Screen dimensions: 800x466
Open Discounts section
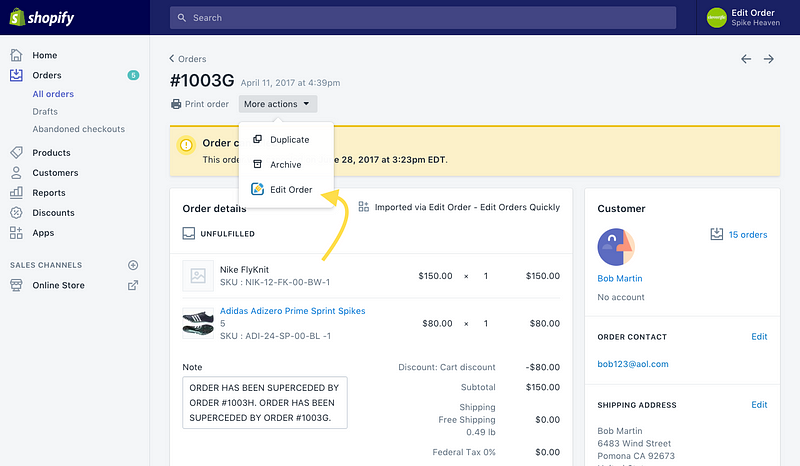[x=53, y=212]
